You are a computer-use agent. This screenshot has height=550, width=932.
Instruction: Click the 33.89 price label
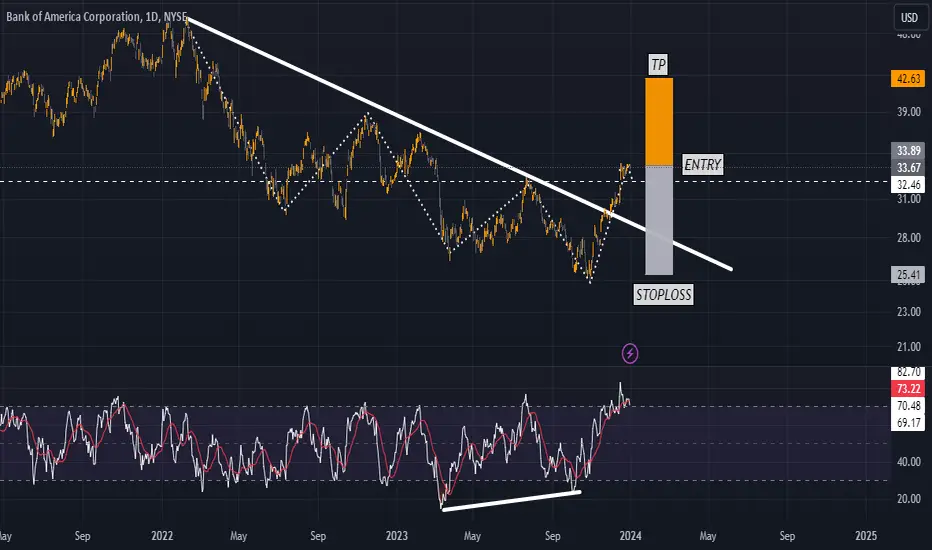908,150
